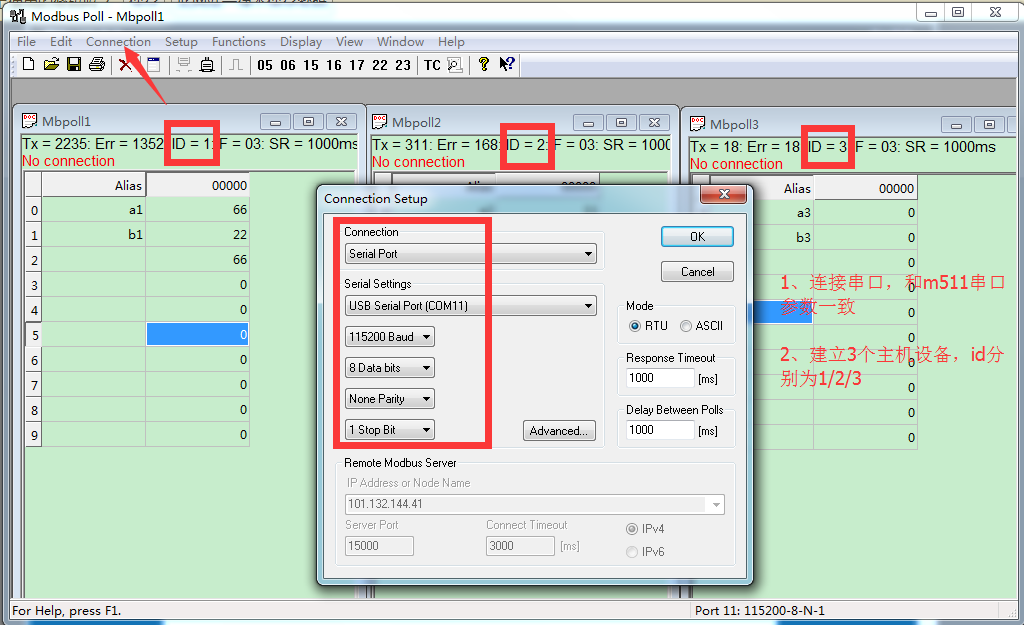The height and width of the screenshot is (625, 1024).
Task: Click the Print toolbar icon
Action: pos(97,65)
